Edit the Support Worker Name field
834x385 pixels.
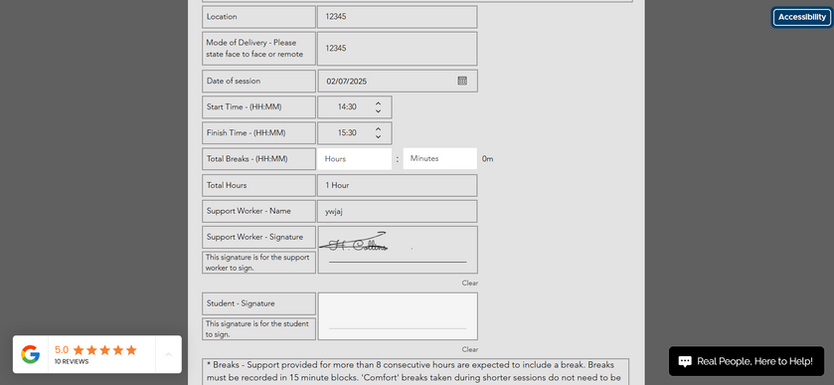(x=397, y=211)
